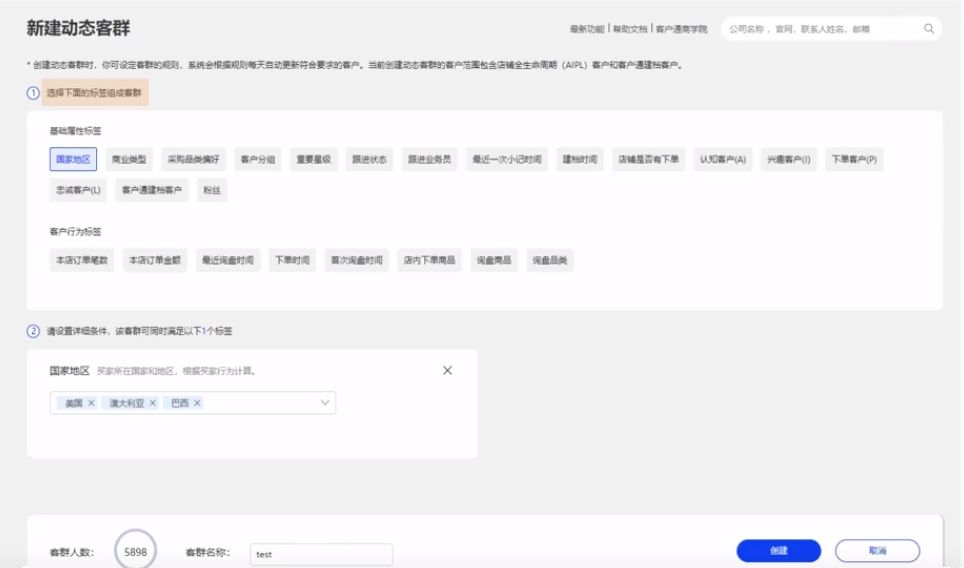Toggle the 采购品类偏好 tag
Viewport: 964px width, 568px height.
click(x=194, y=159)
